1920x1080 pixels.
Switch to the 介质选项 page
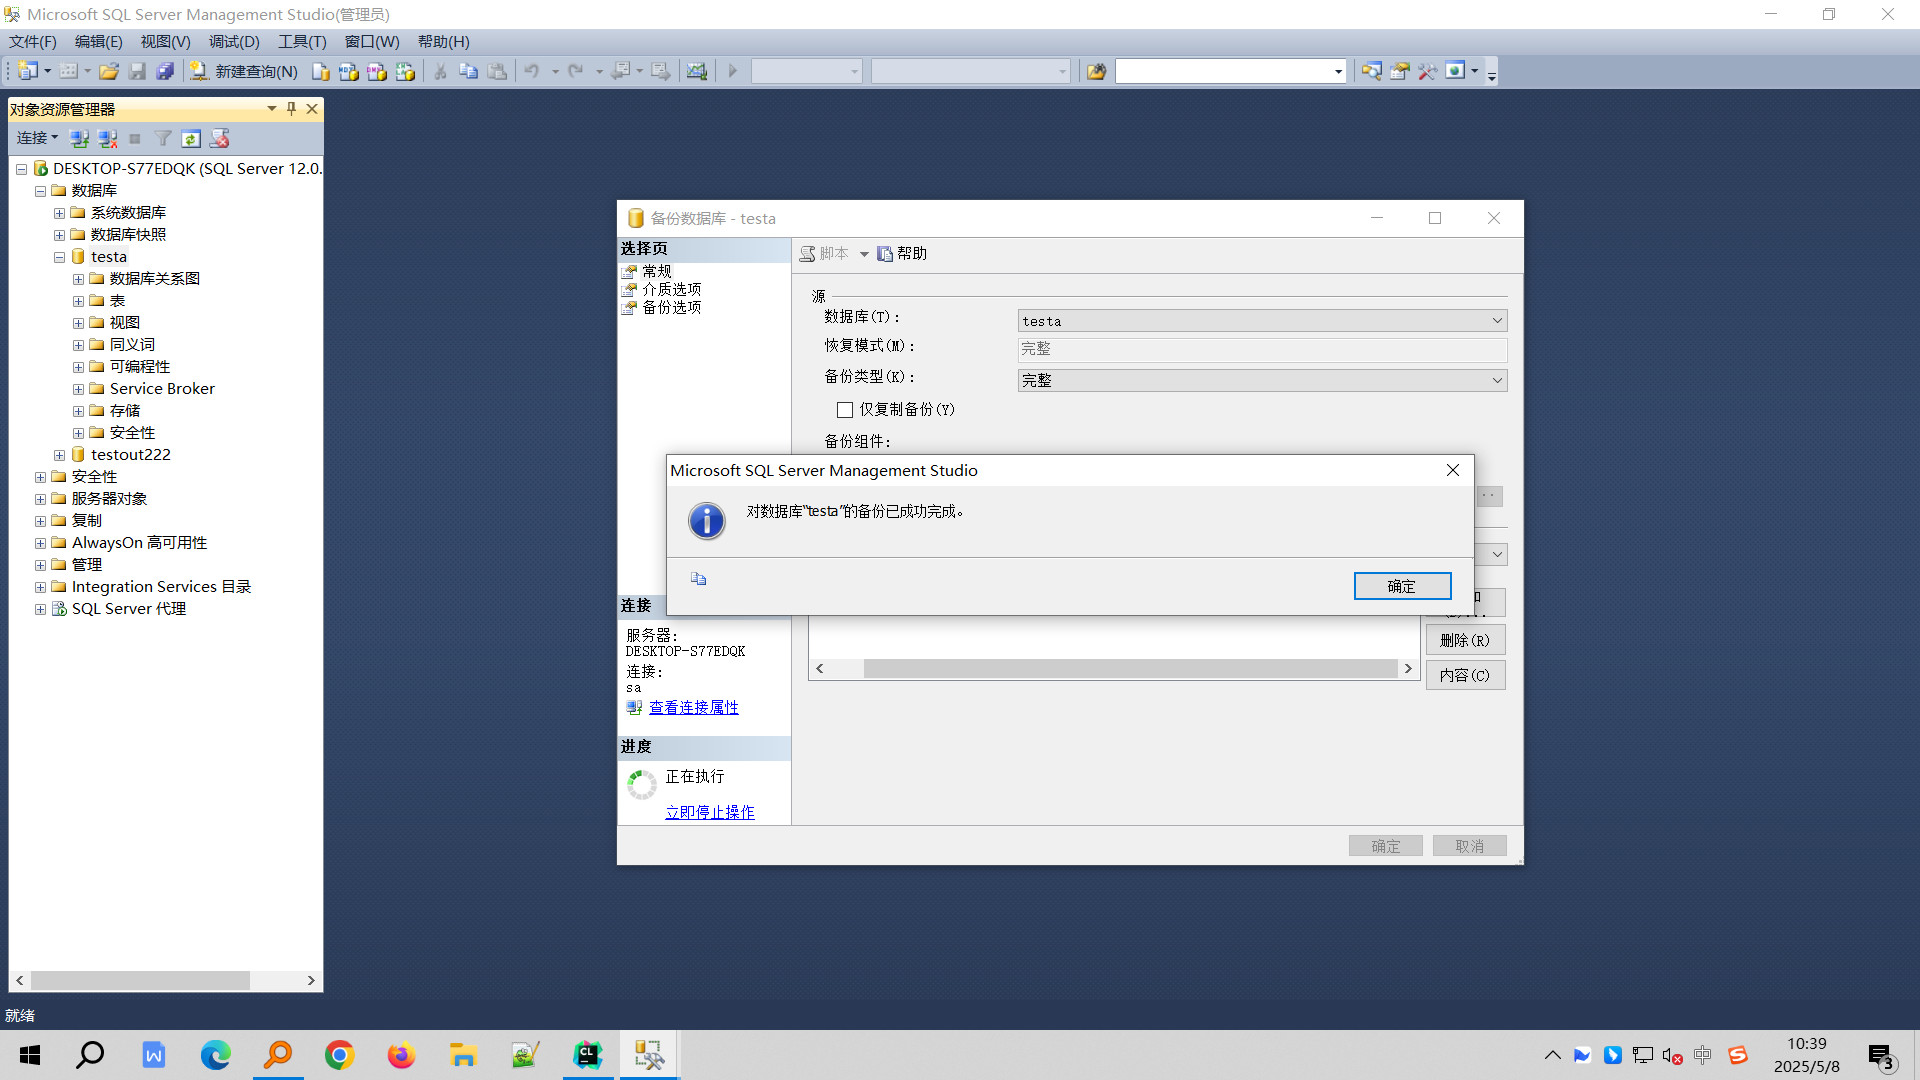(x=670, y=289)
